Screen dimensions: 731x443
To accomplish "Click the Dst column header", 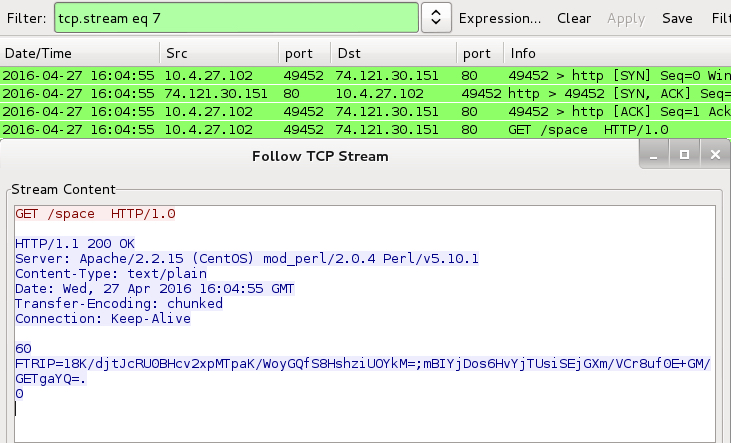I will (349, 53).
